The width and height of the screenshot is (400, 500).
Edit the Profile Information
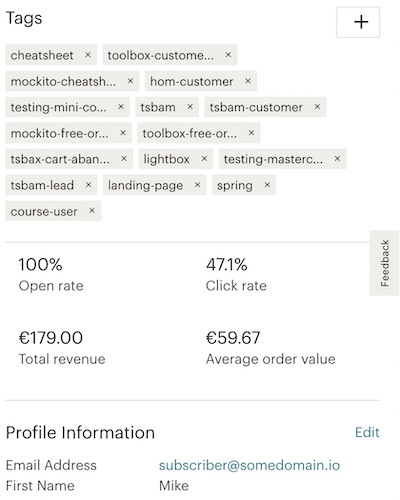point(367,432)
